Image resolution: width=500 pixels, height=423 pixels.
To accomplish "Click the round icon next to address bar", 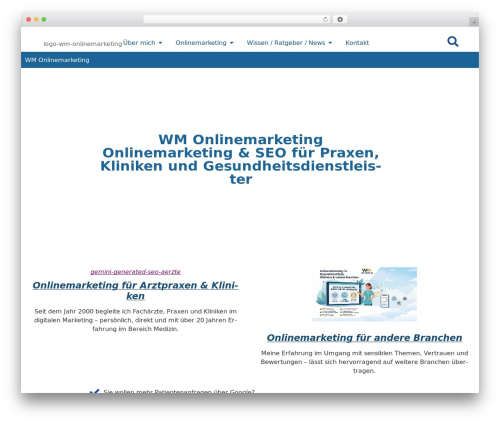I will coord(340,19).
